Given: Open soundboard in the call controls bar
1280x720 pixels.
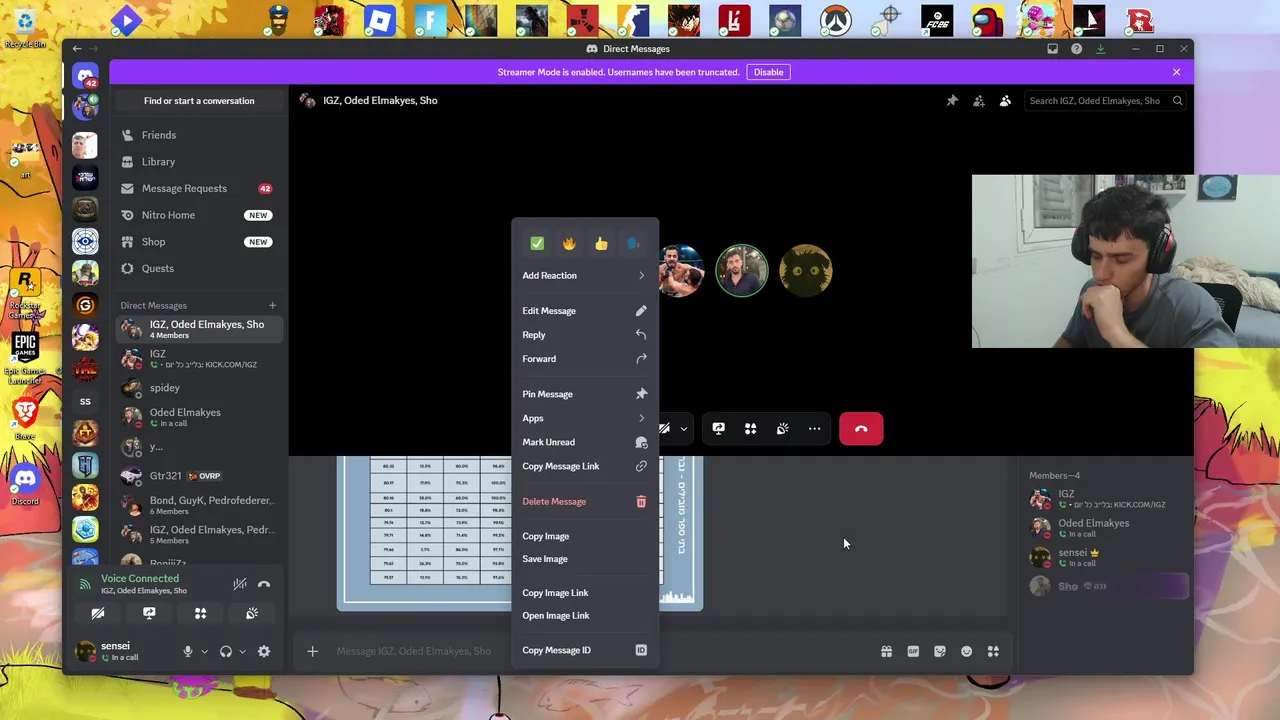Looking at the screenshot, I should (782, 429).
